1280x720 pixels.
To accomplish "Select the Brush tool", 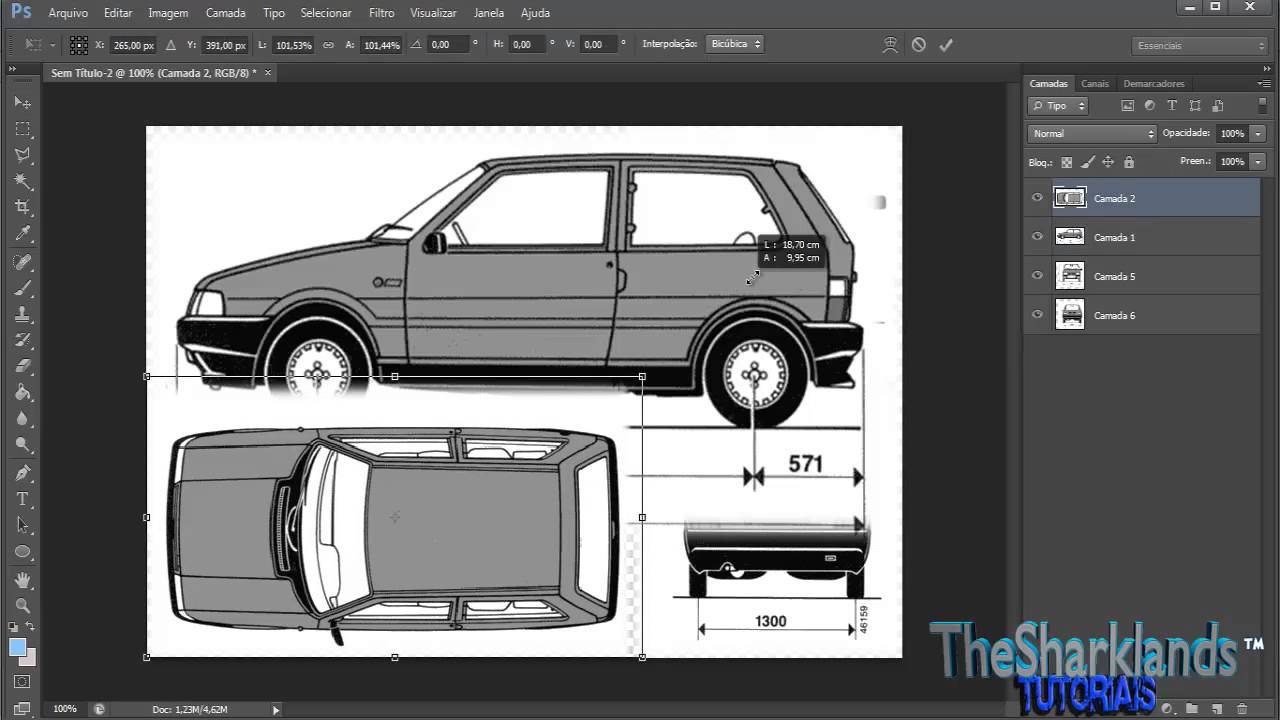I will pos(22,288).
